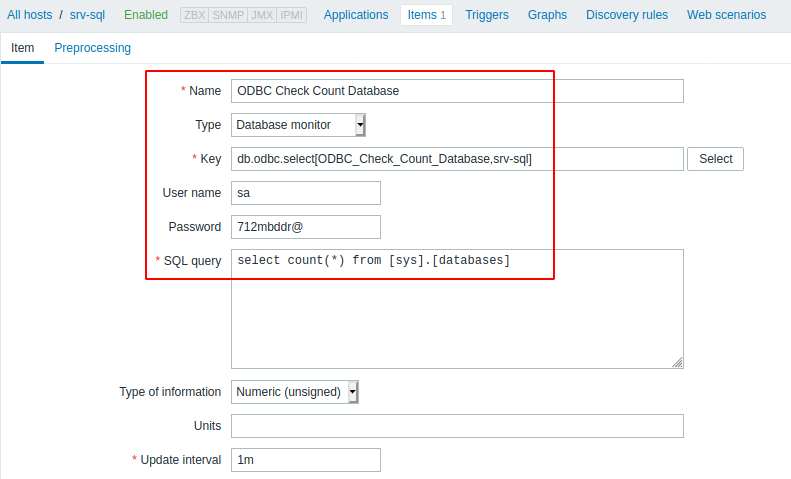Click the IPMI availability badge
The width and height of the screenshot is (791, 479).
291,15
